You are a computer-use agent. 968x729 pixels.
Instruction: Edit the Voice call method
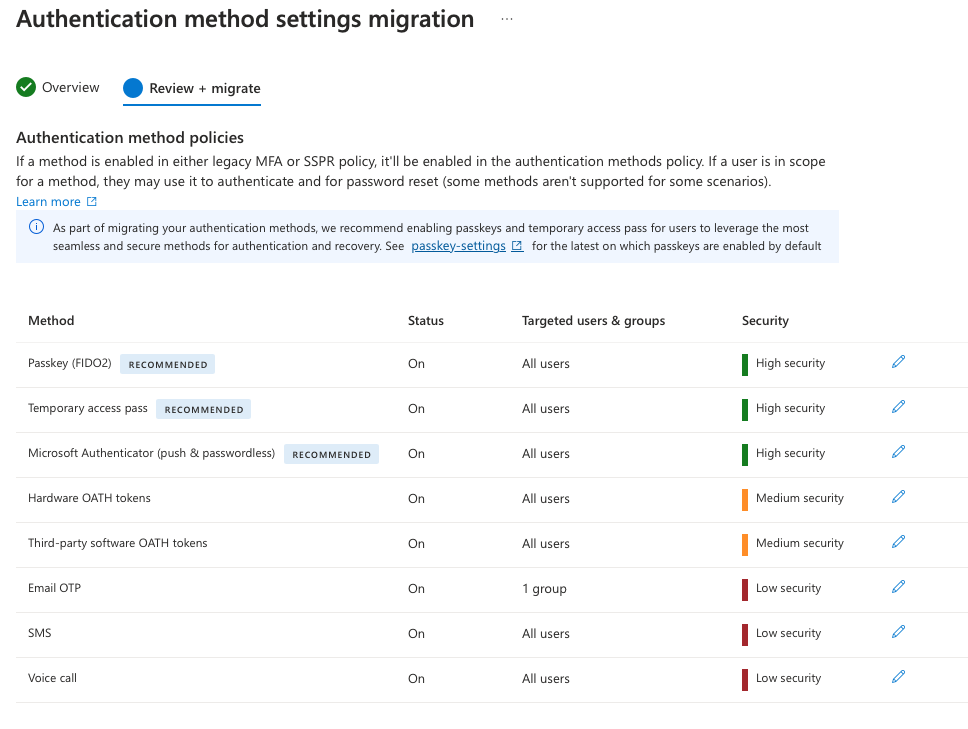point(898,677)
